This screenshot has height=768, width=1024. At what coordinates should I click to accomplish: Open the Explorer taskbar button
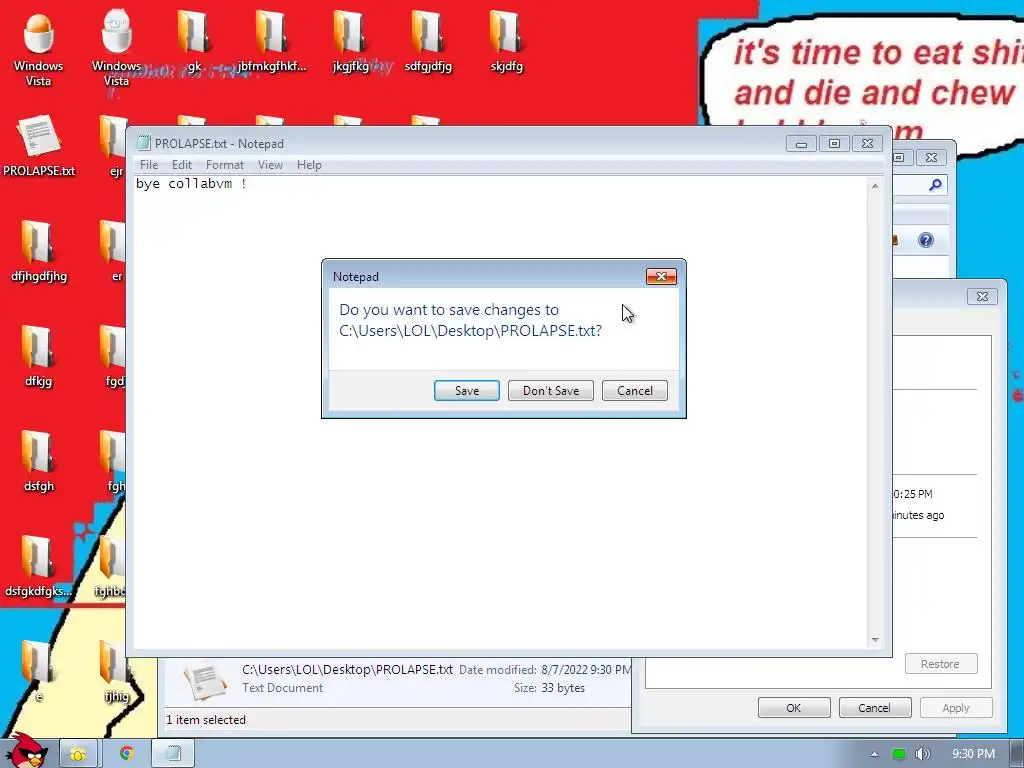pos(78,753)
